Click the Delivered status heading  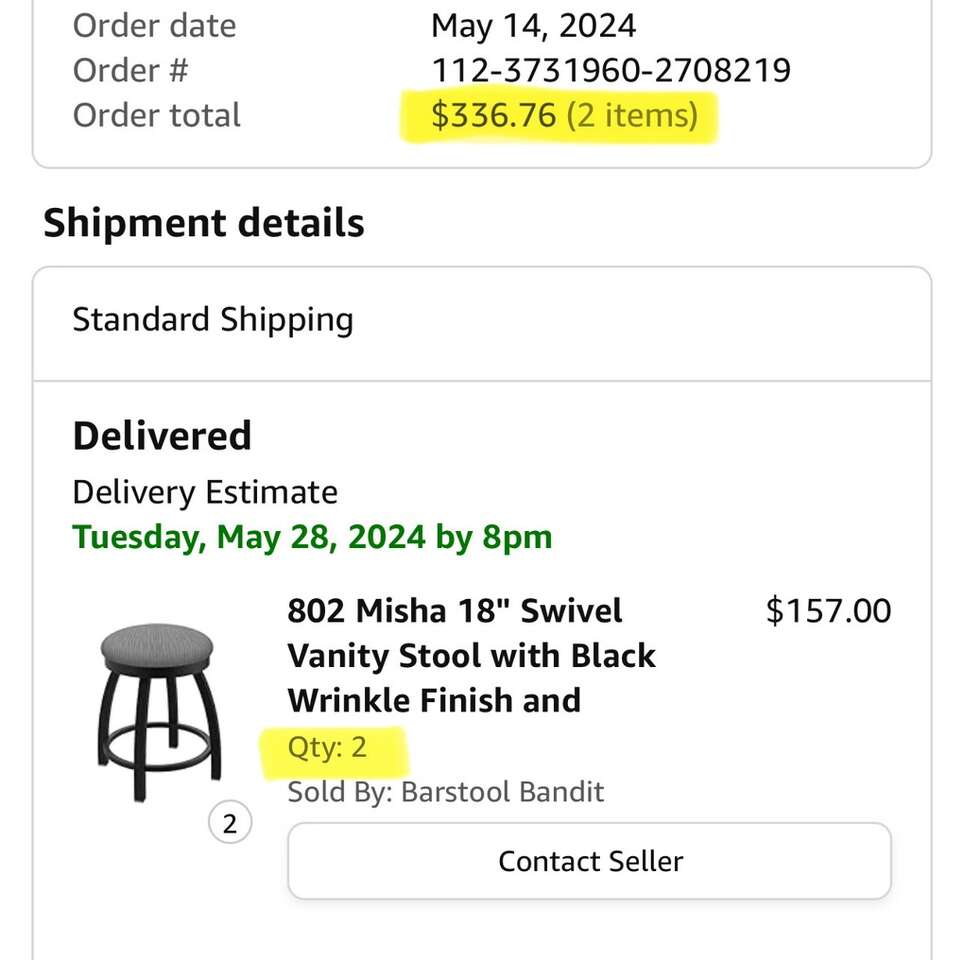tap(162, 436)
